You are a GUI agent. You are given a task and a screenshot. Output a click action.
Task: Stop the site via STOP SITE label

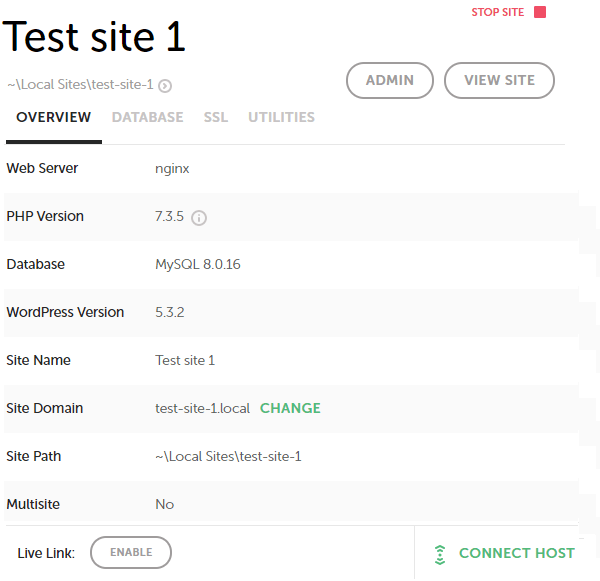[x=497, y=12]
